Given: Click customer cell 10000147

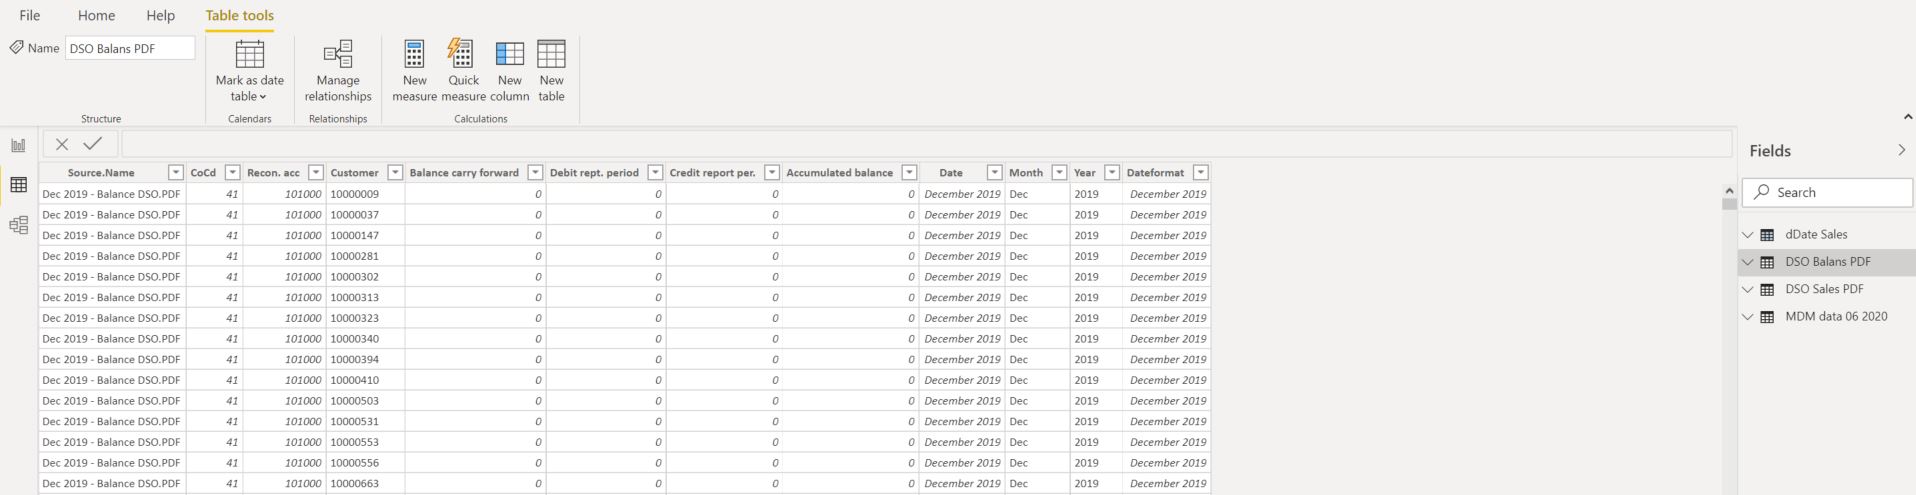Looking at the screenshot, I should [365, 235].
